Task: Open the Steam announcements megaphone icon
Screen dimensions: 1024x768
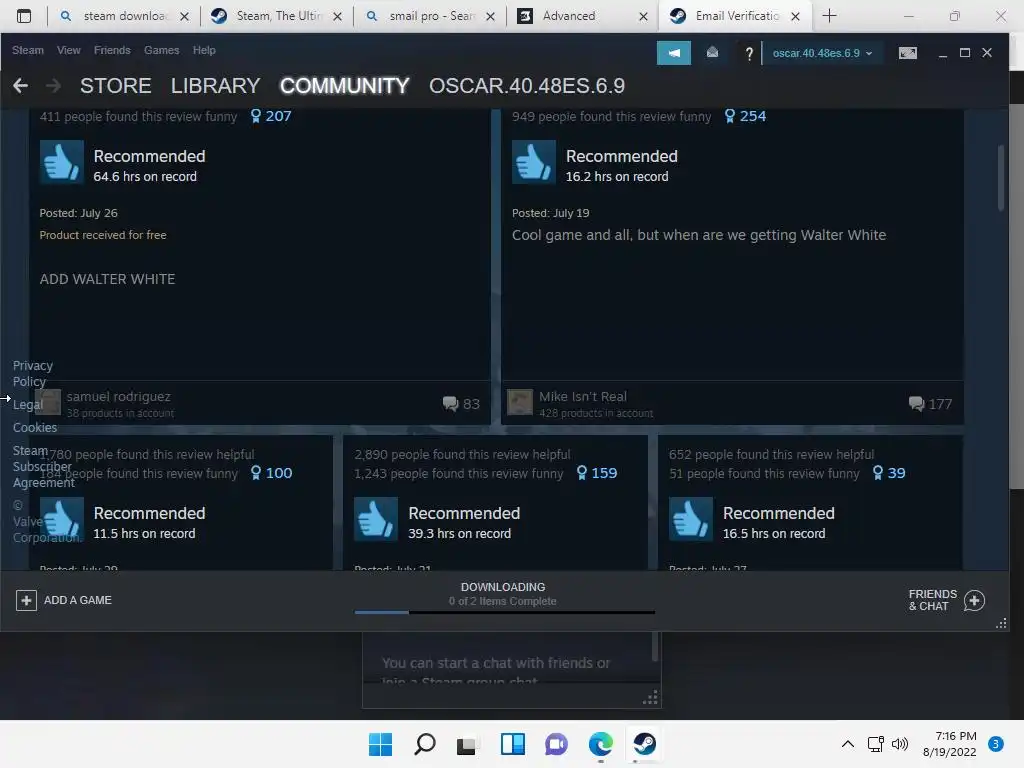Action: tap(673, 53)
